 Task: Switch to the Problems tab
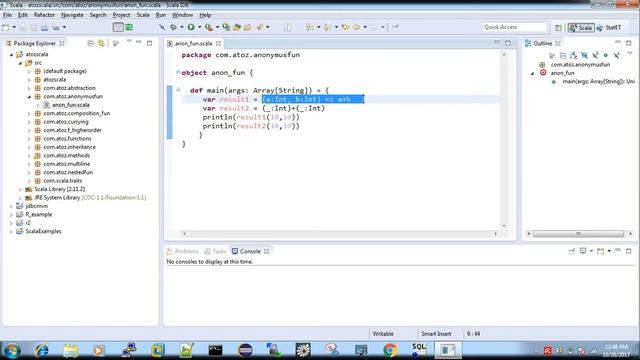click(182, 251)
